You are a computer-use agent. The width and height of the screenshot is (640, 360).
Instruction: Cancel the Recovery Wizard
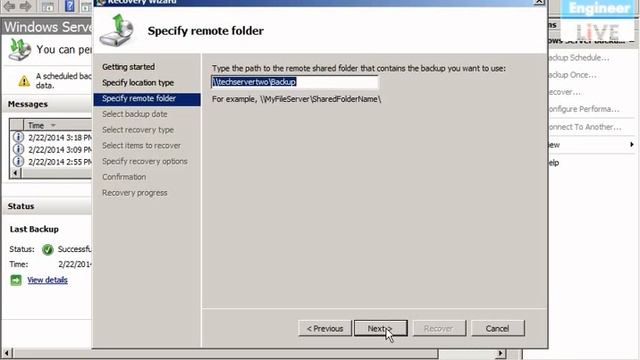tap(498, 328)
